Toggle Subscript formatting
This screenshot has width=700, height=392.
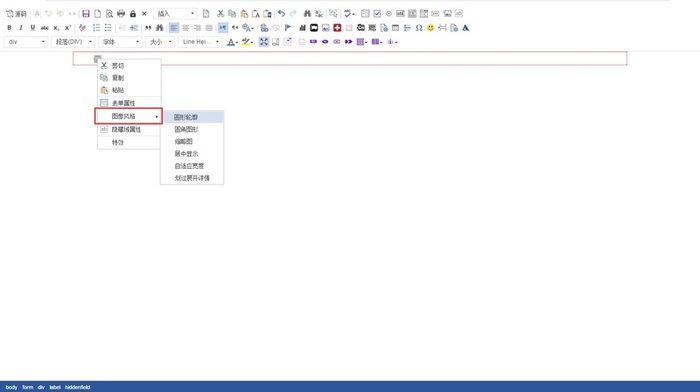pyautogui.click(x=56, y=28)
